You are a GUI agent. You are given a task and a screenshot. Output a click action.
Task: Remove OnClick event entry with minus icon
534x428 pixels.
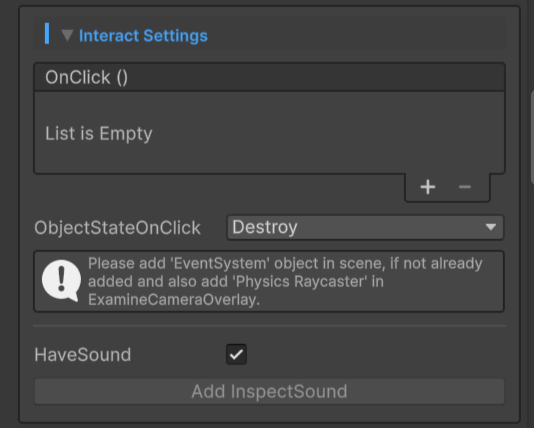coord(465,187)
